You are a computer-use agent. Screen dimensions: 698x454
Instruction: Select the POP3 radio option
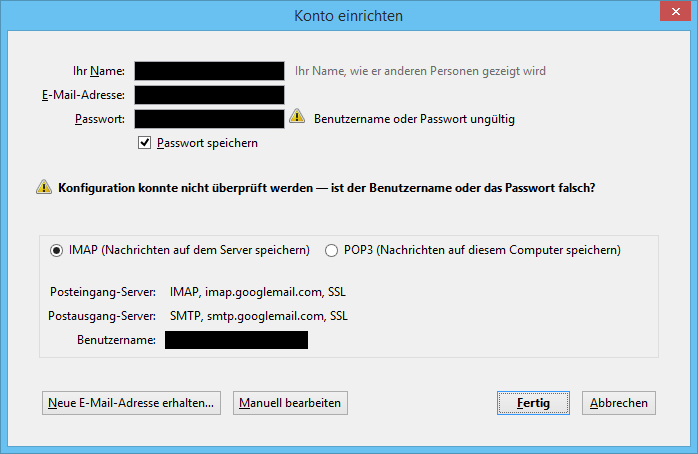click(x=331, y=251)
